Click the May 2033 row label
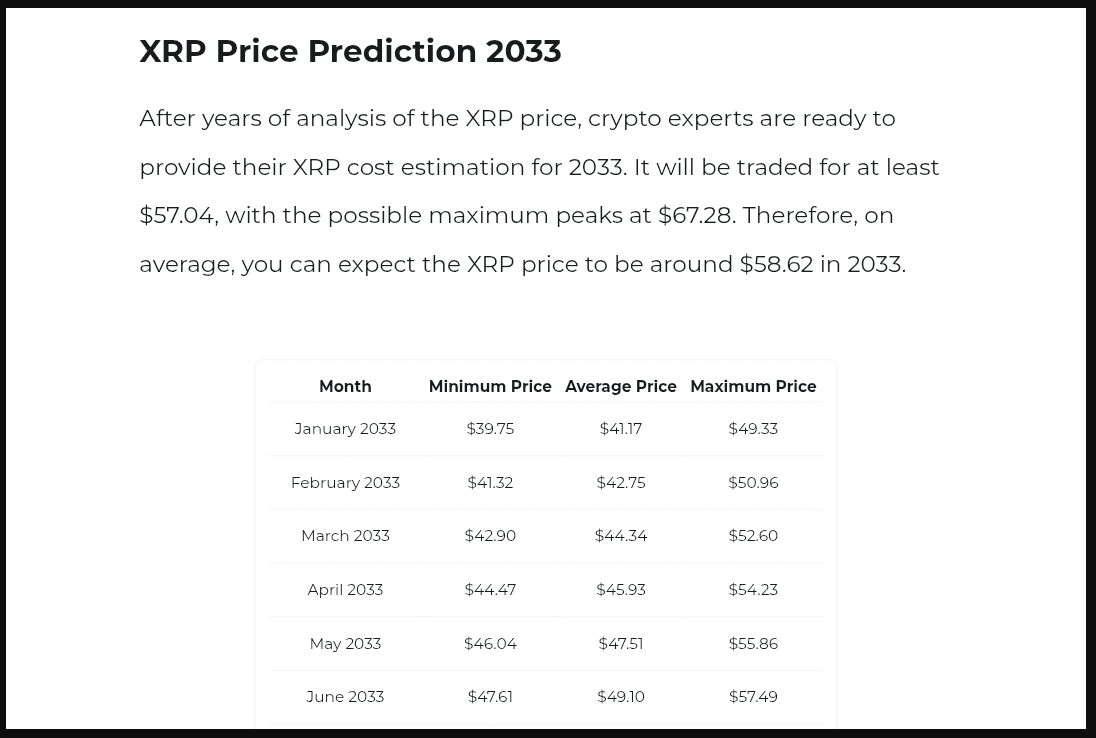This screenshot has height=738, width=1096. (x=345, y=643)
